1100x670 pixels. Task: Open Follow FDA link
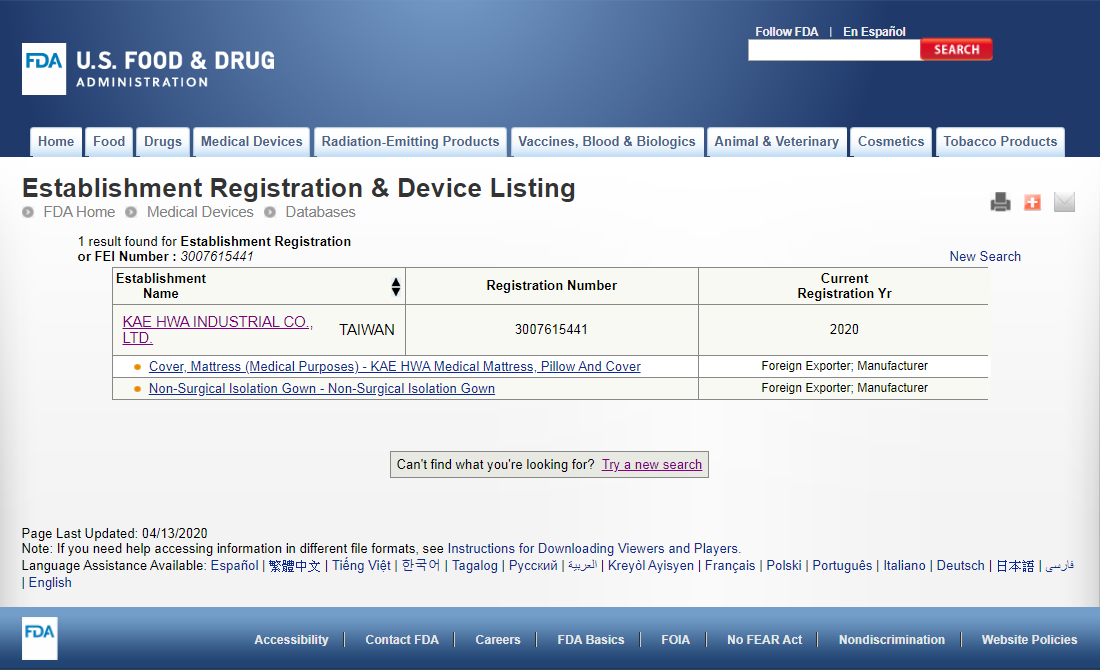[x=786, y=32]
